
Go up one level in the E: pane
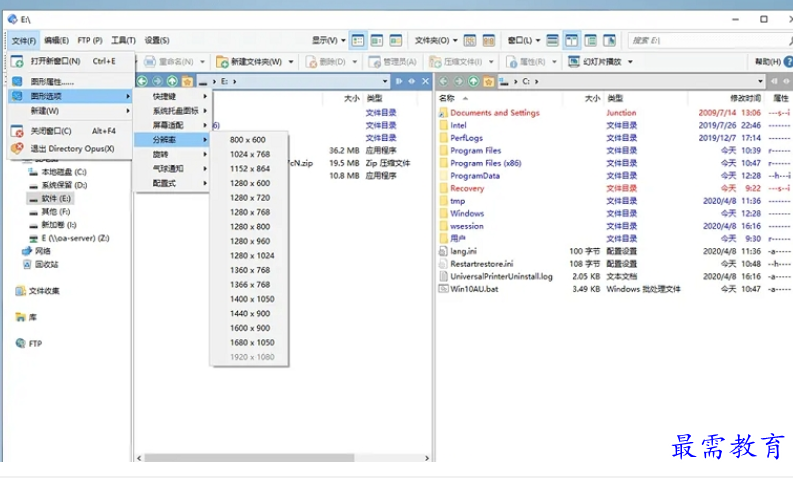click(x=172, y=81)
